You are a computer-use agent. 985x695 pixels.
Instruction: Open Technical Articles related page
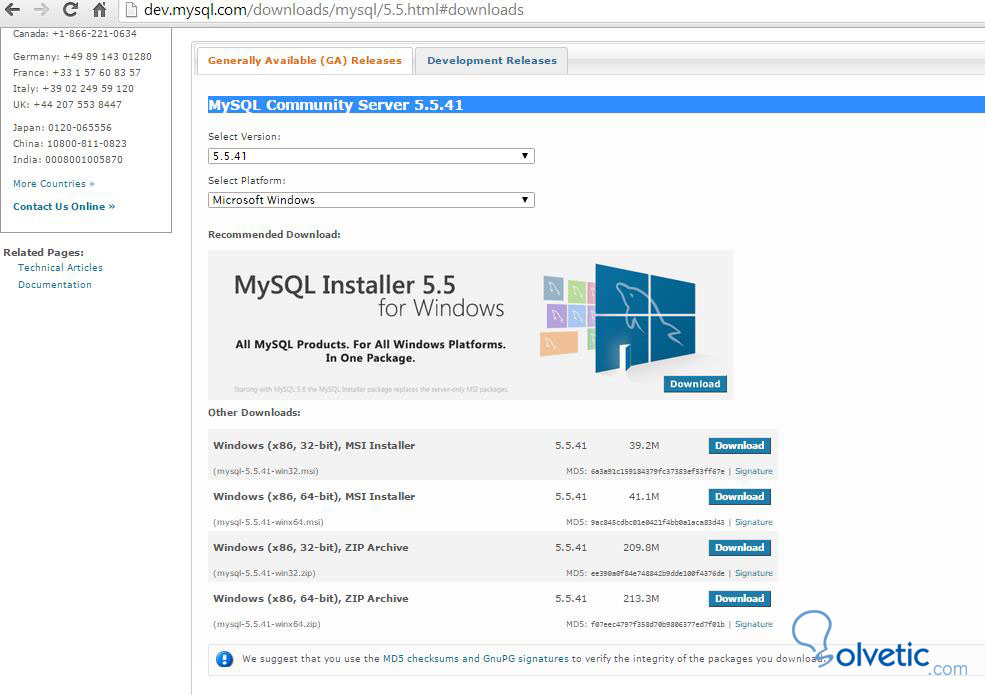click(60, 268)
